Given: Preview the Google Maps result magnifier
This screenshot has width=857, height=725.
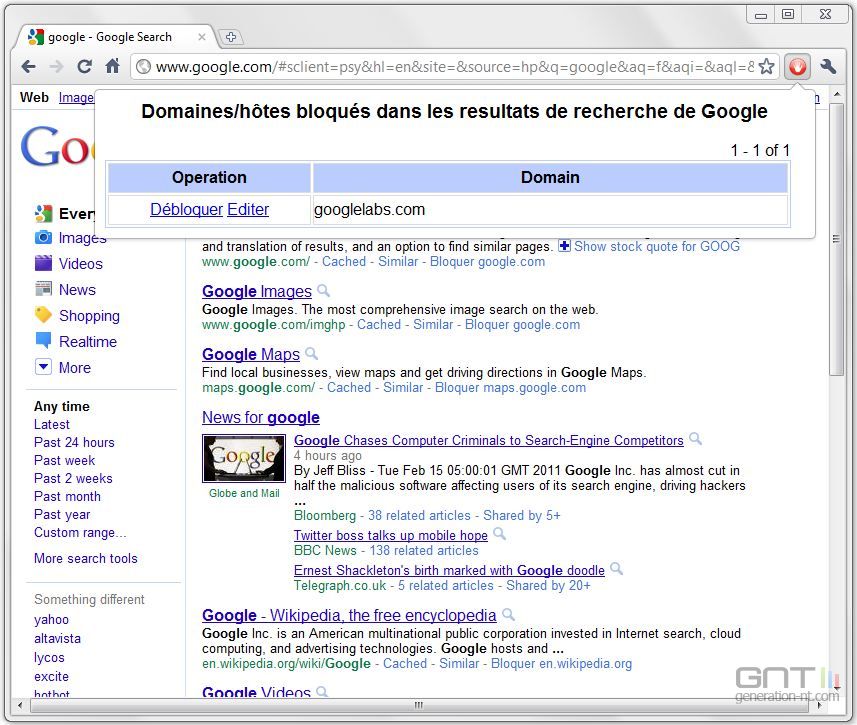Looking at the screenshot, I should [312, 353].
